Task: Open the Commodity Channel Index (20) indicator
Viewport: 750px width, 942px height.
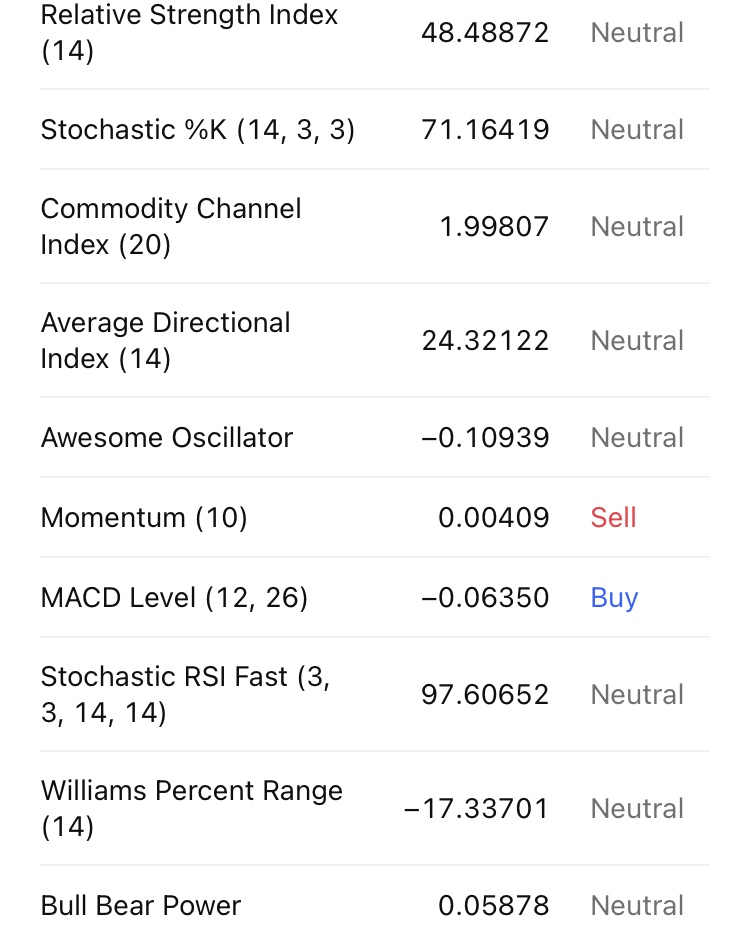Action: click(171, 226)
